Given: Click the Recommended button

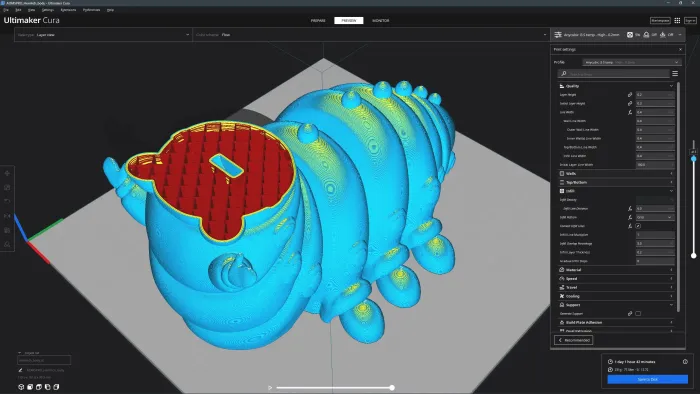Looking at the screenshot, I should 574,340.
